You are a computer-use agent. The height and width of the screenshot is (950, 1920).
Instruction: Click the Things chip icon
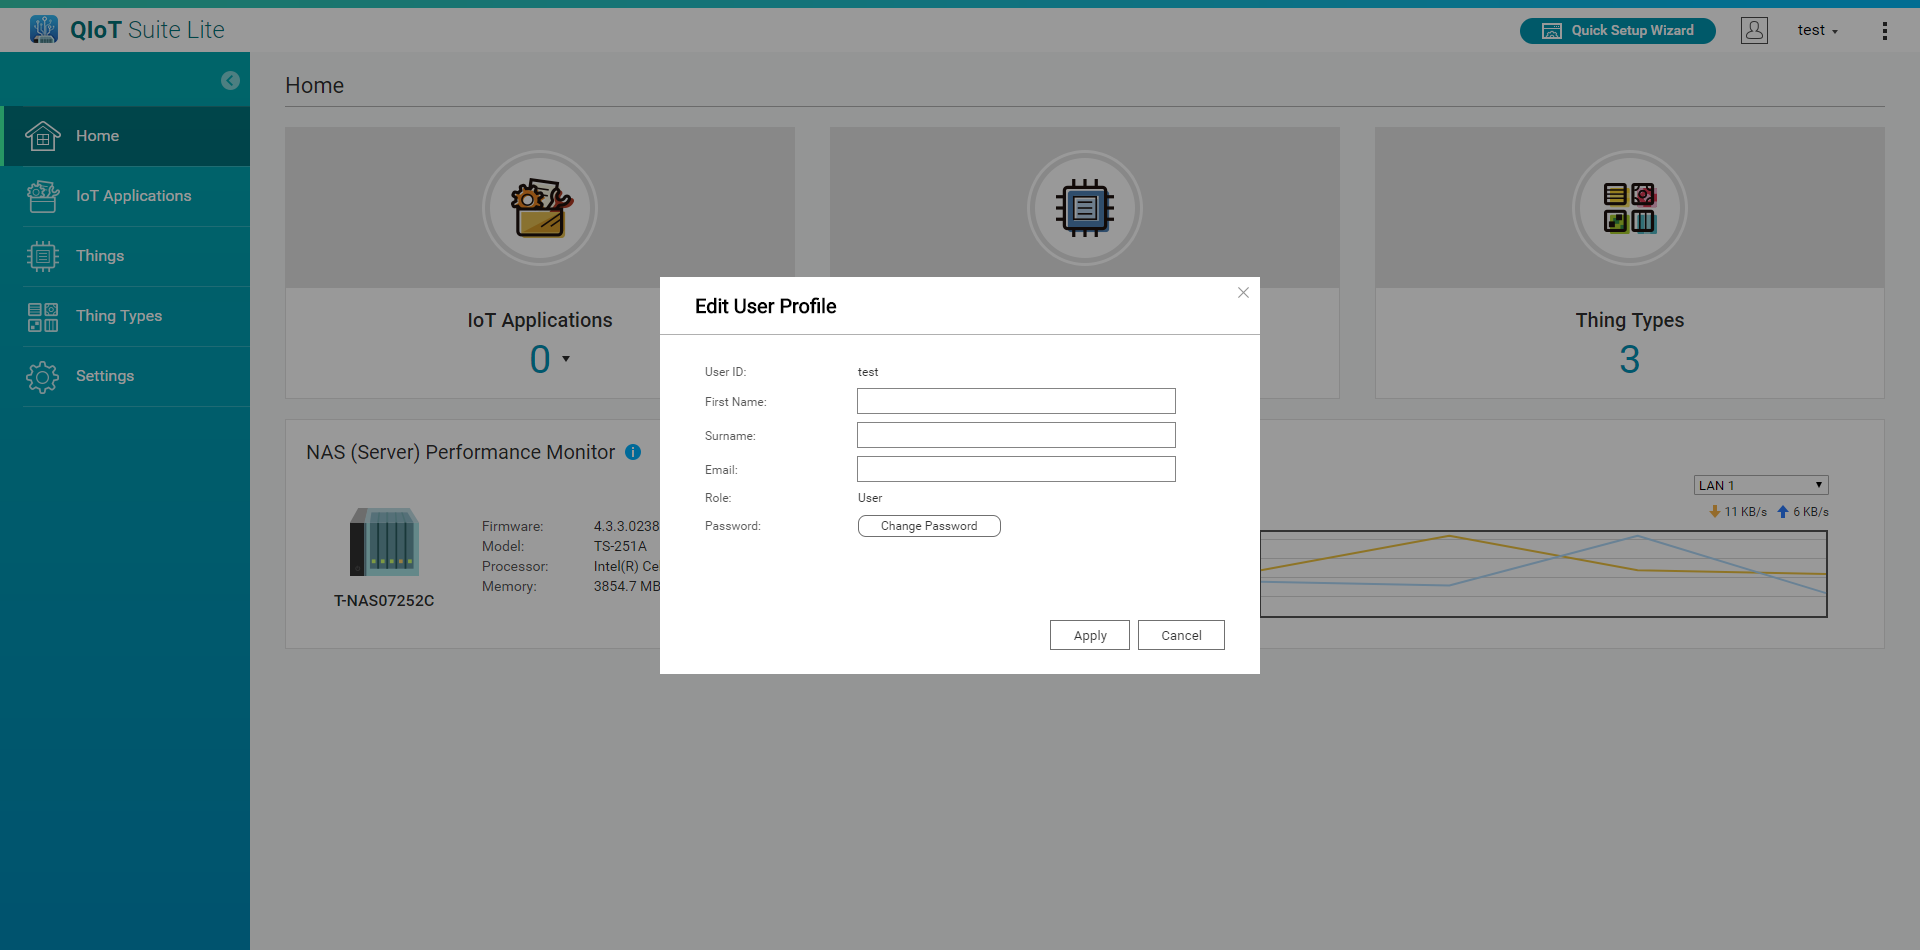pos(1084,208)
